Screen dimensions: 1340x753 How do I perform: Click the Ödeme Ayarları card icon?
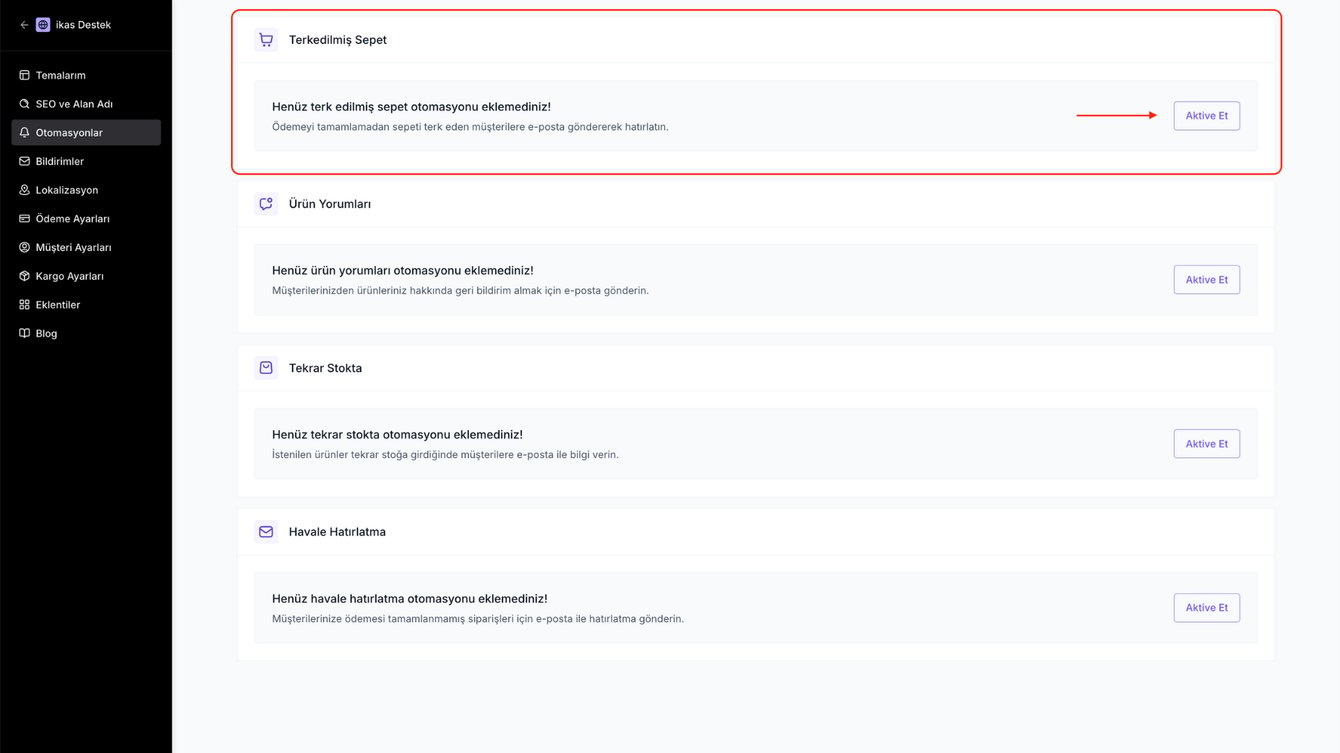tap(25, 219)
